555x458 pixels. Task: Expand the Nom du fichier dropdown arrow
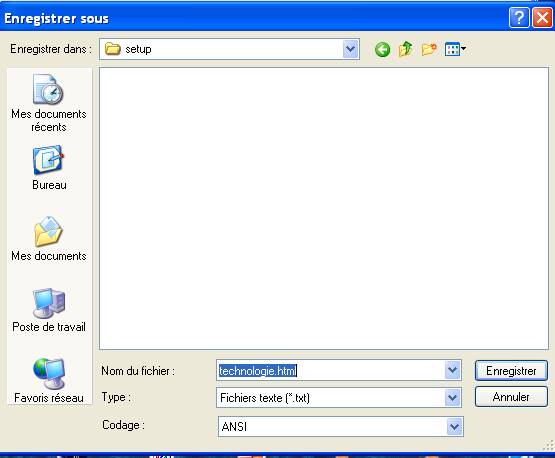click(x=452, y=370)
